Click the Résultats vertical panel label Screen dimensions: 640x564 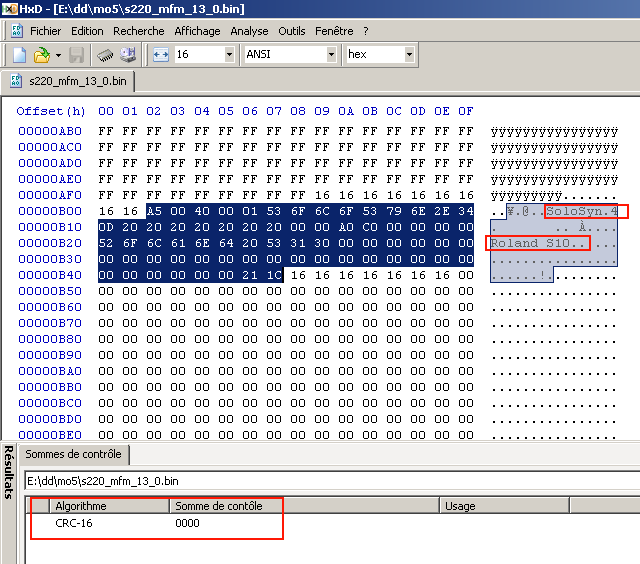9,472
